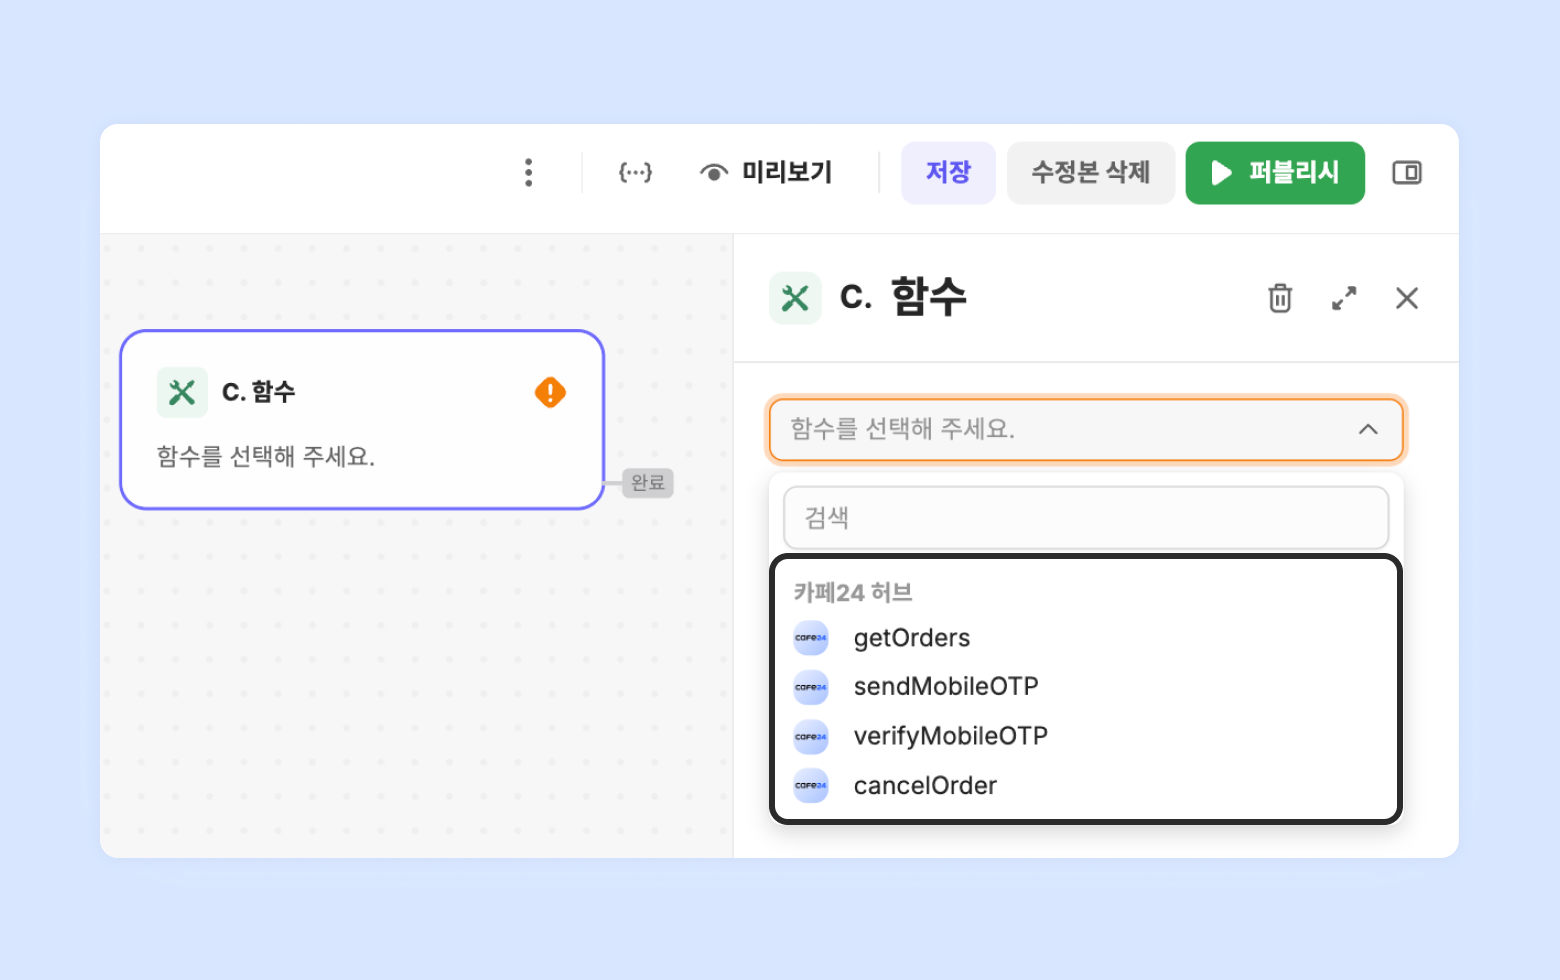Choose sendMobileOTP function option
This screenshot has width=1560, height=980.
pos(945,687)
